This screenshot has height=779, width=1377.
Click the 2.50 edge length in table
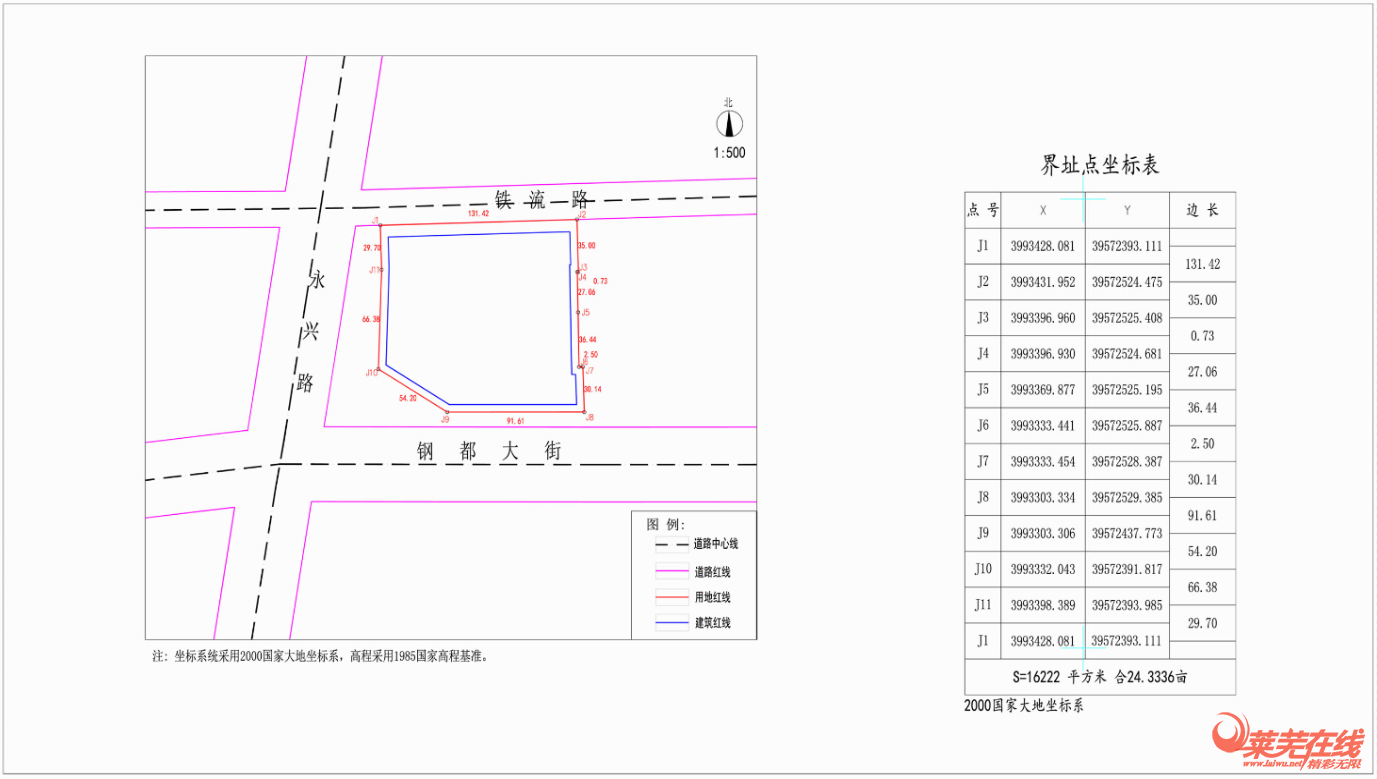(x=1202, y=444)
